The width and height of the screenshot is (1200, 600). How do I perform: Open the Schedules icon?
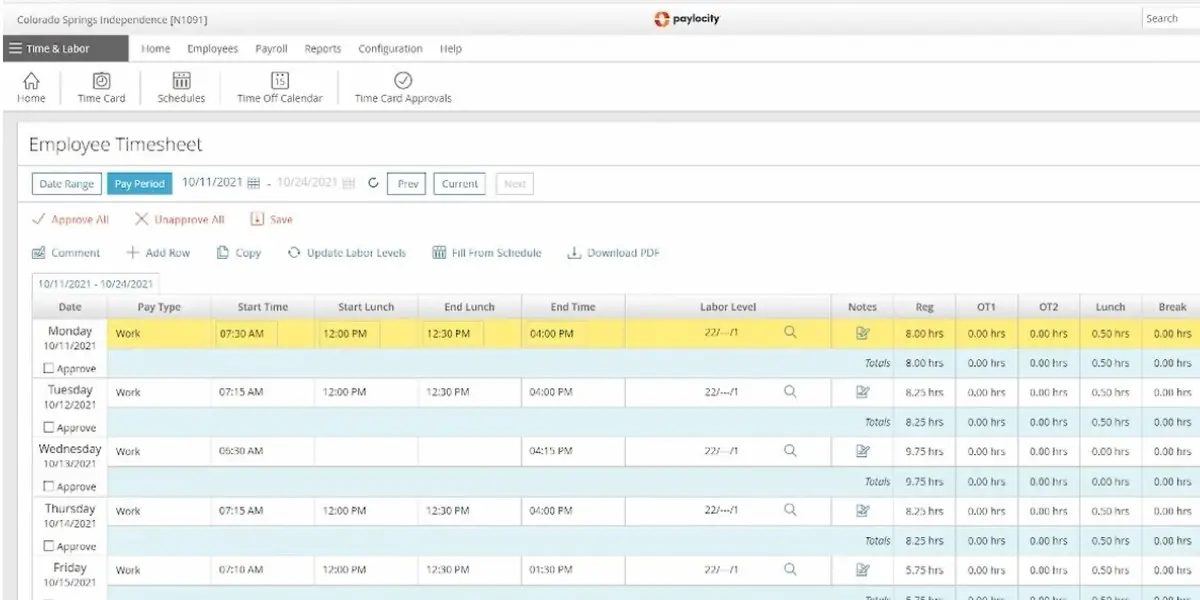(181, 81)
